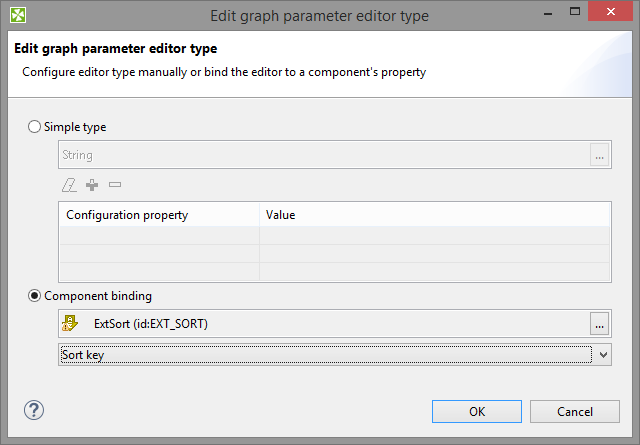Click the browse button beside the String field

click(x=599, y=155)
